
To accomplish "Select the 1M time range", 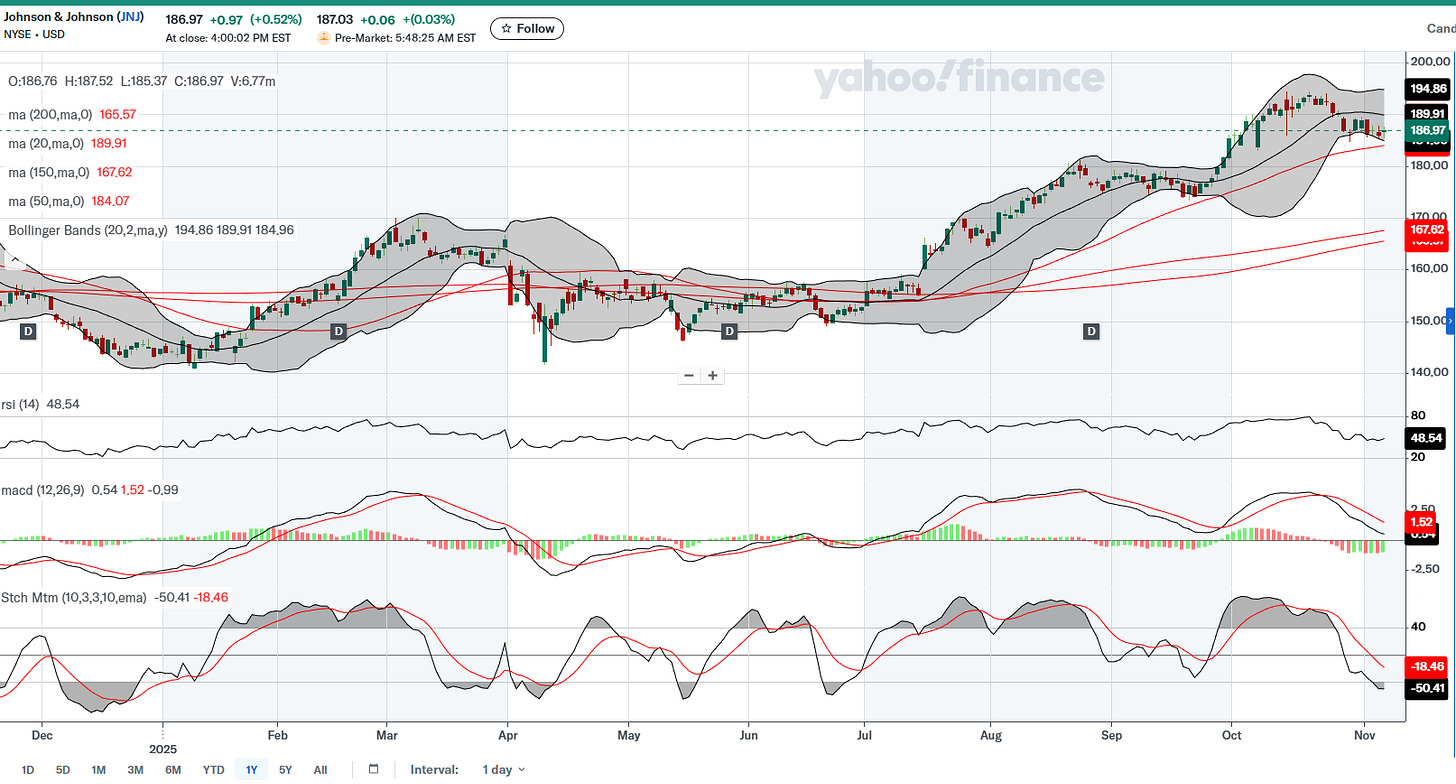I will coord(98,770).
